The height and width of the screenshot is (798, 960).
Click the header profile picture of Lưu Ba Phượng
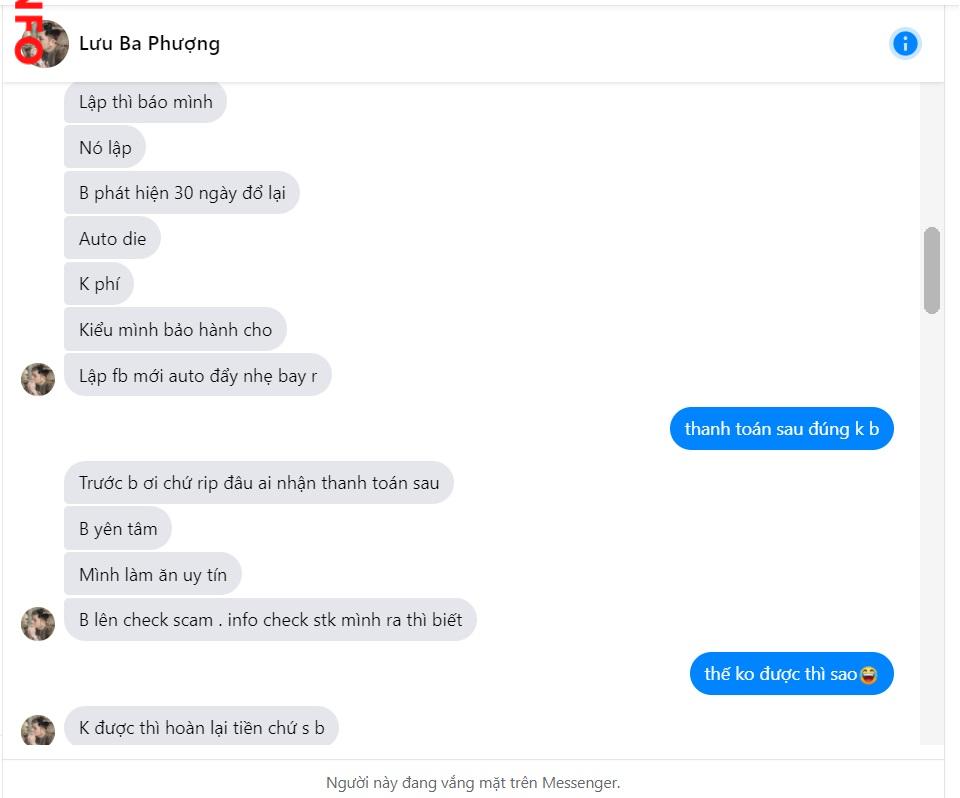coord(43,44)
